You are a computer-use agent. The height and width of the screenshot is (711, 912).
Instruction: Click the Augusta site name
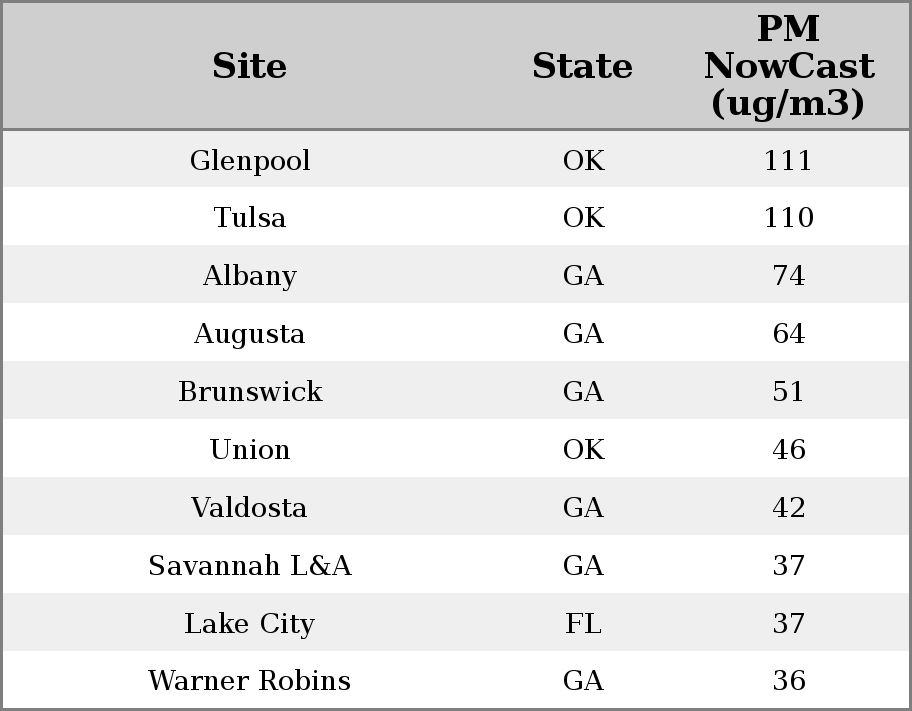250,334
